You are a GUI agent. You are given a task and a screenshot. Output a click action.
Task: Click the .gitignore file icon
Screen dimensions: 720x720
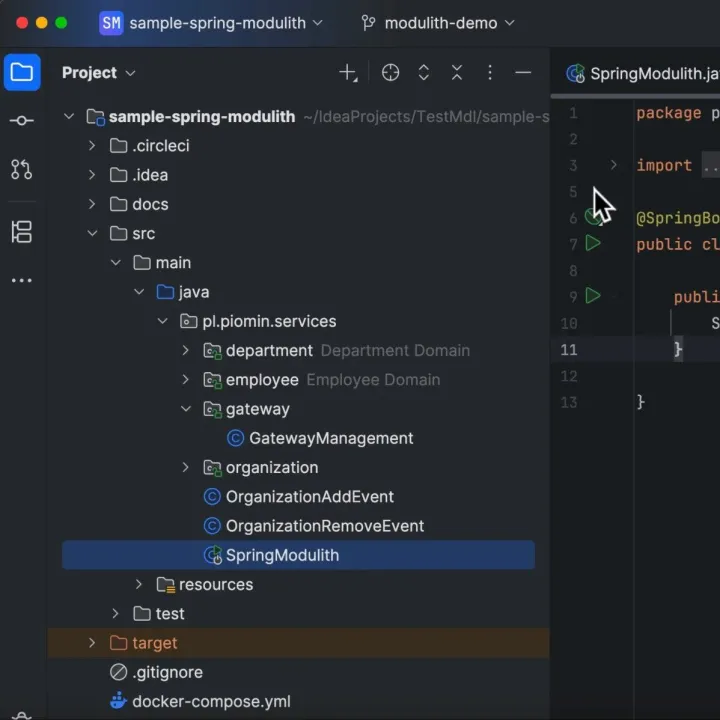118,672
